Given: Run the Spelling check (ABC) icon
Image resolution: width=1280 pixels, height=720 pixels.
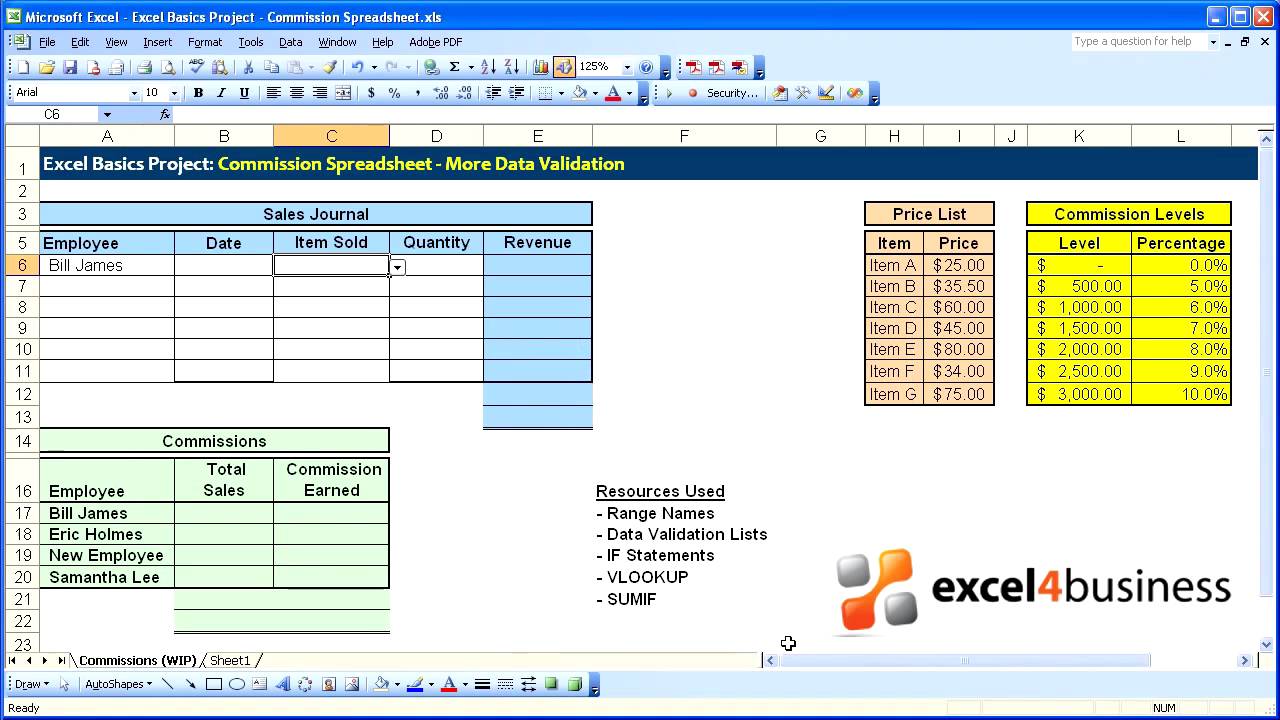Looking at the screenshot, I should pyautogui.click(x=196, y=67).
